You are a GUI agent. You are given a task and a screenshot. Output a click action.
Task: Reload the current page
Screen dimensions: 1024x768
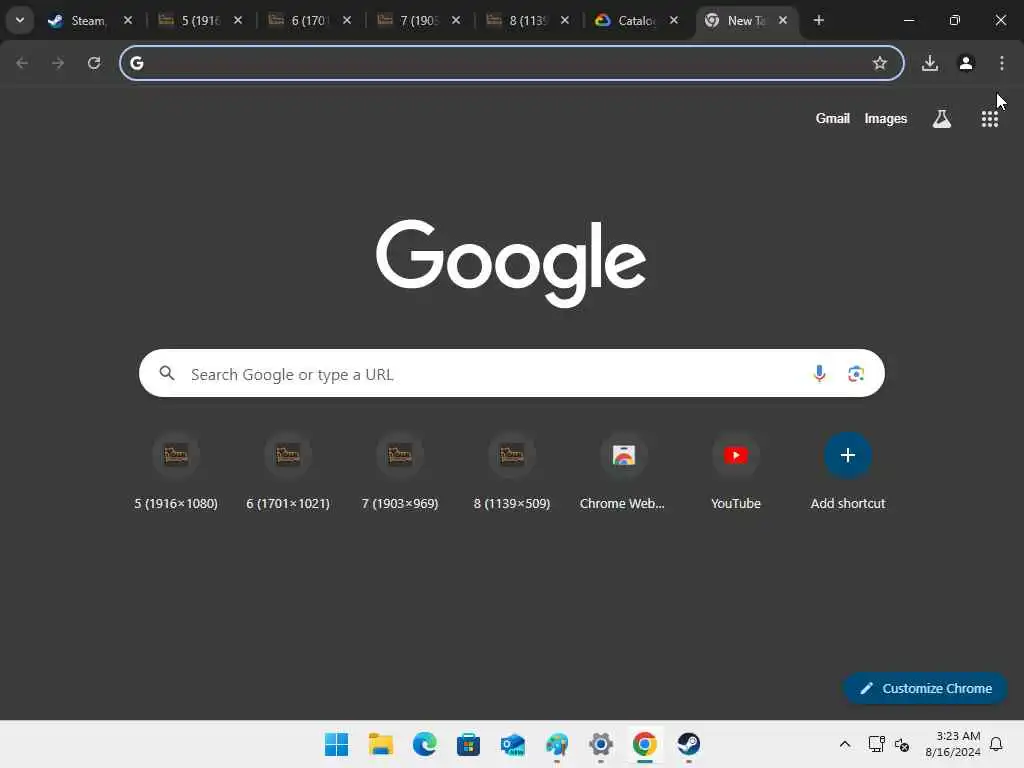pyautogui.click(x=94, y=63)
